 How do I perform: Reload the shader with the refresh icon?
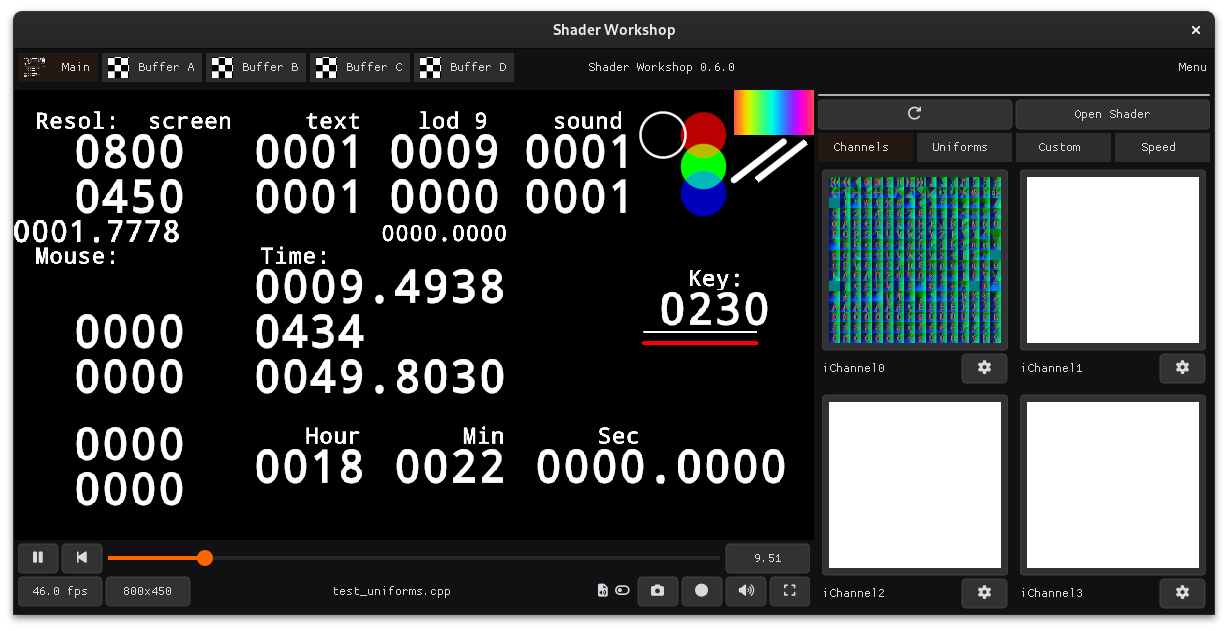(914, 114)
